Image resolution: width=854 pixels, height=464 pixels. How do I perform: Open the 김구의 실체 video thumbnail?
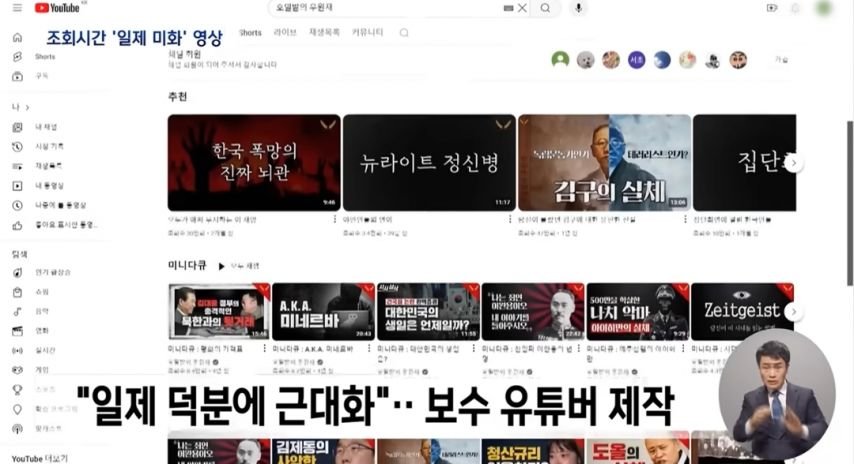604,162
